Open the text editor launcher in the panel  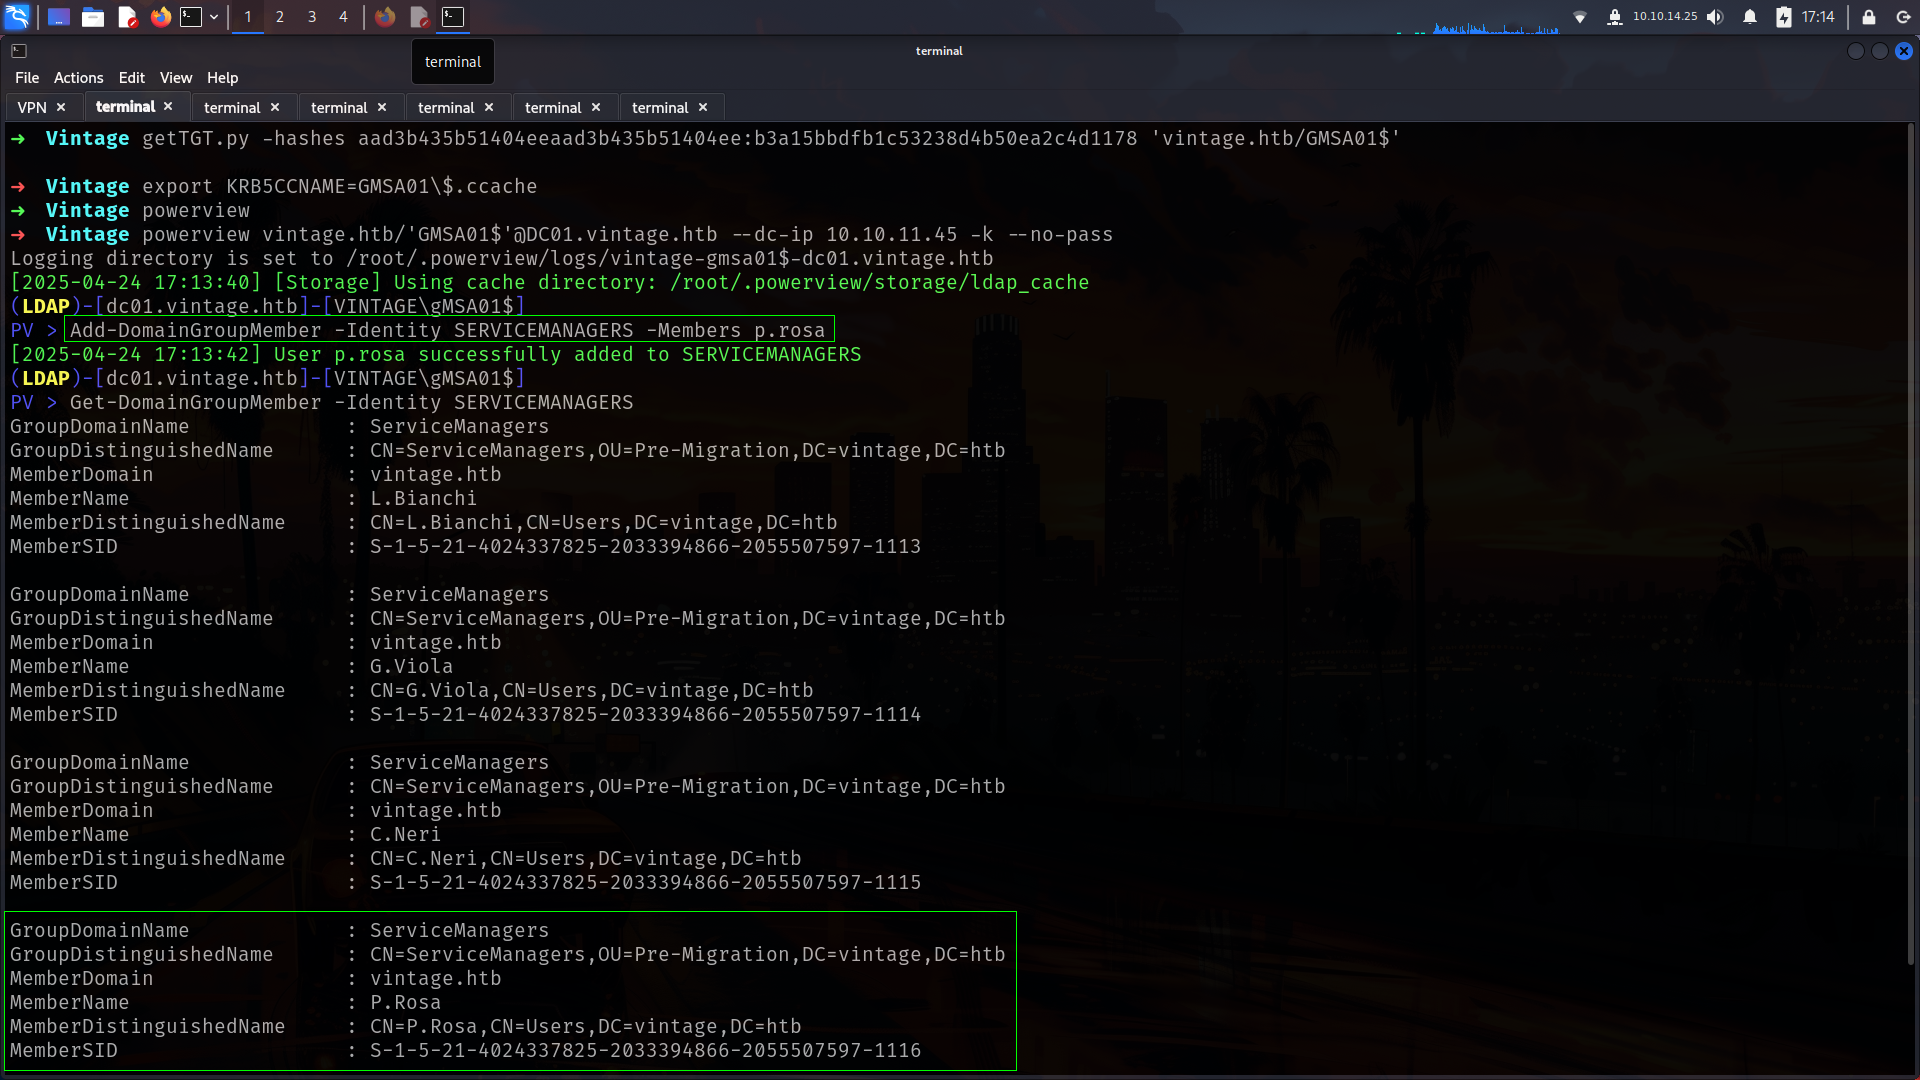click(127, 16)
